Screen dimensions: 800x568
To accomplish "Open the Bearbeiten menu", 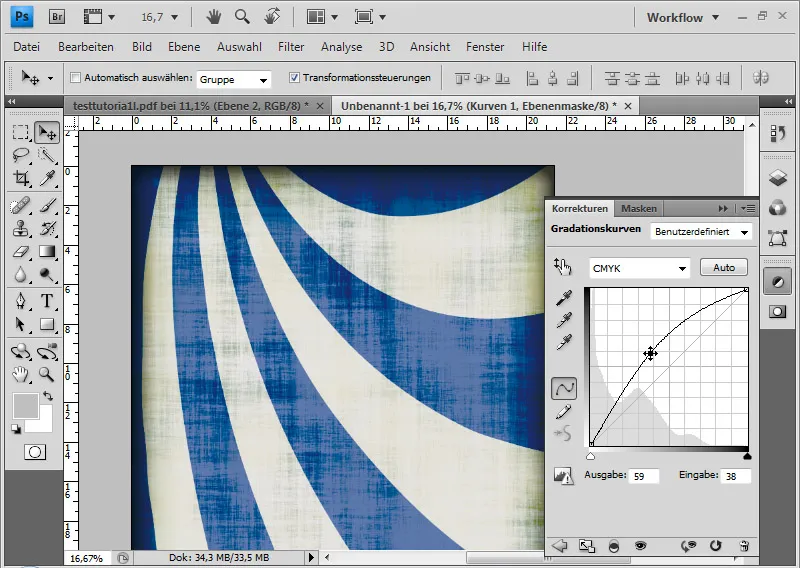I will pos(86,47).
